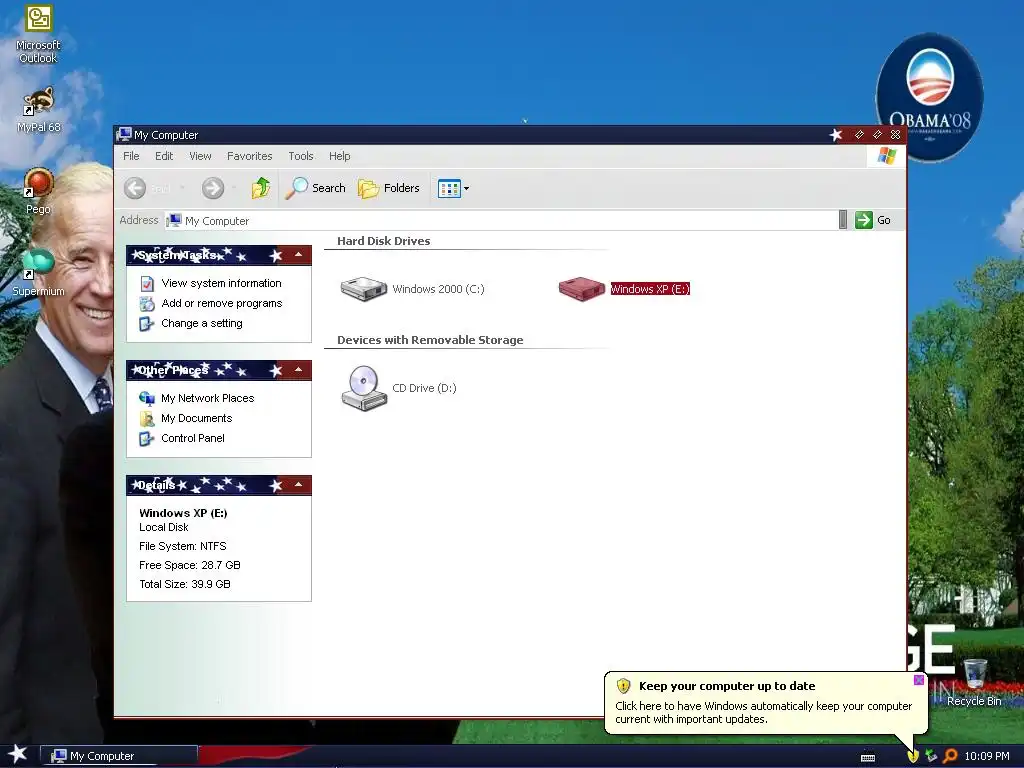Screen dimensions: 1024x768
Task: Click Devices with Removable Storage header
Action: click(x=430, y=340)
